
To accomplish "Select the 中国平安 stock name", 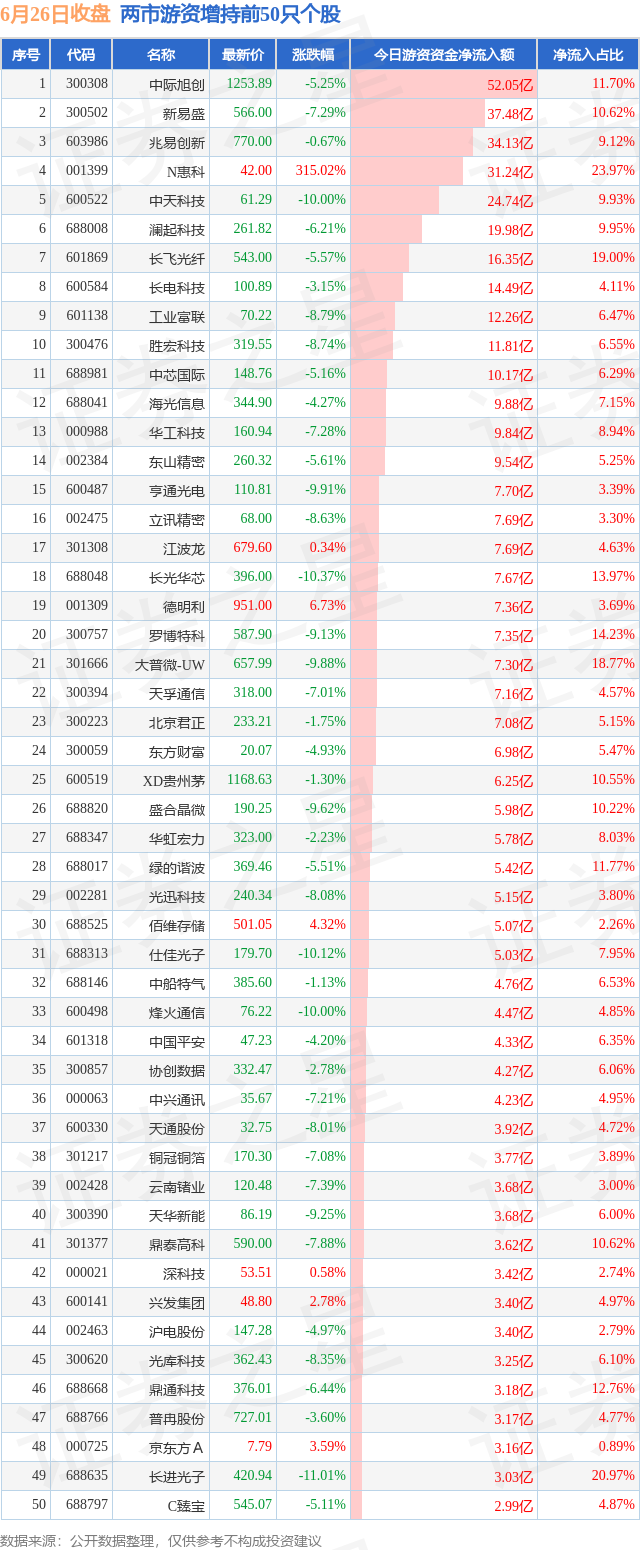I will 177,1041.
